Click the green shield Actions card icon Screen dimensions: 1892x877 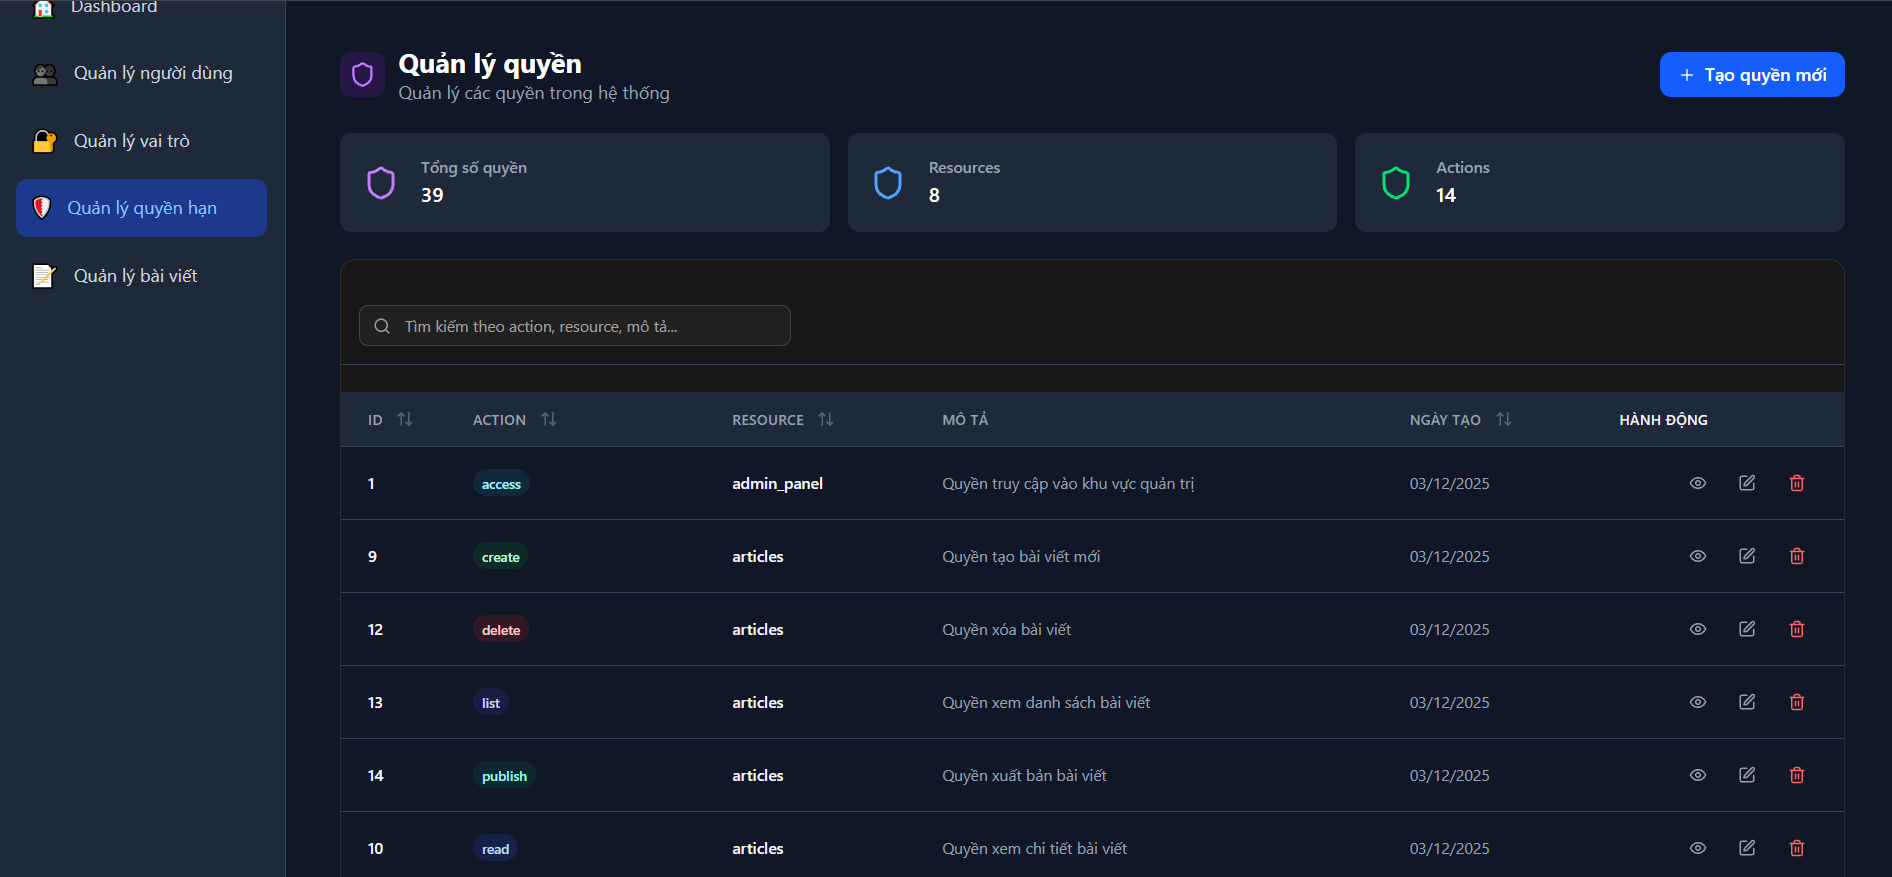click(x=1396, y=183)
